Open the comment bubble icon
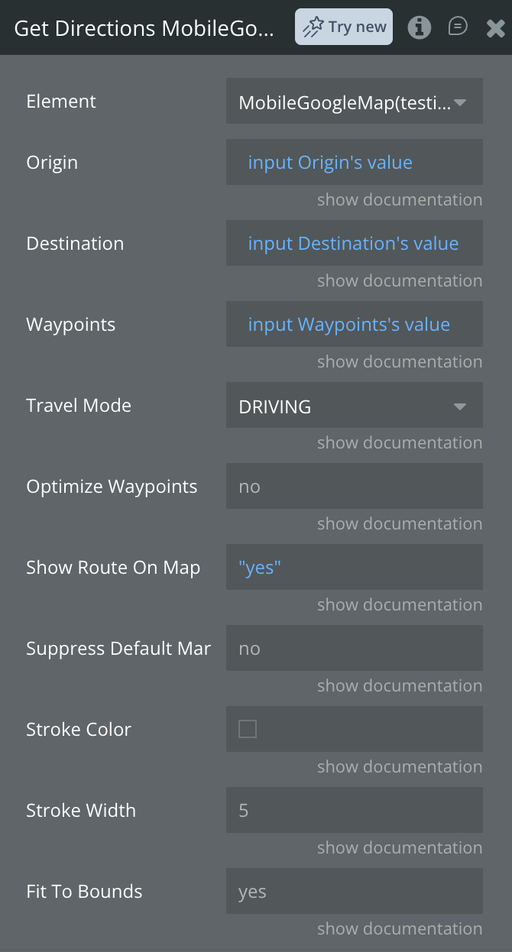Viewport: 512px width, 952px height. coord(457,26)
